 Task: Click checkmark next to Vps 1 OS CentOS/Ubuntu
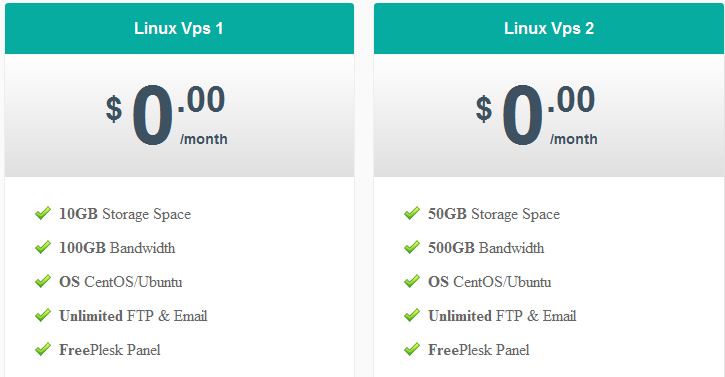pos(43,281)
